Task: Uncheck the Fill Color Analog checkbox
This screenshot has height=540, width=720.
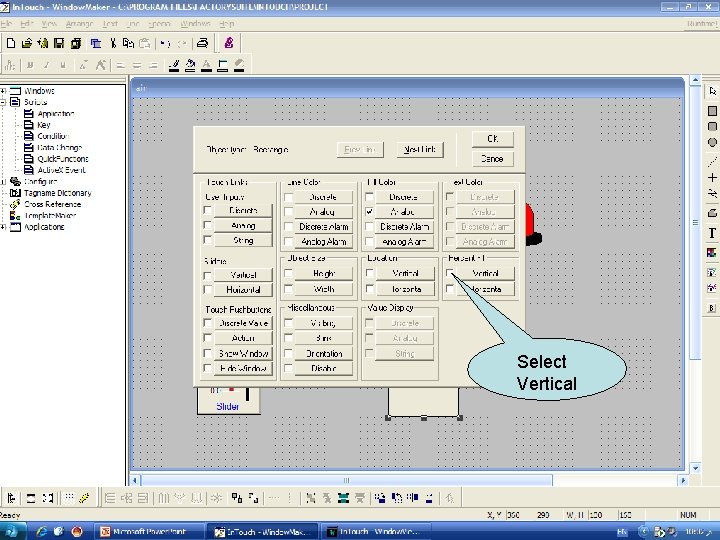Action: pyautogui.click(x=371, y=212)
